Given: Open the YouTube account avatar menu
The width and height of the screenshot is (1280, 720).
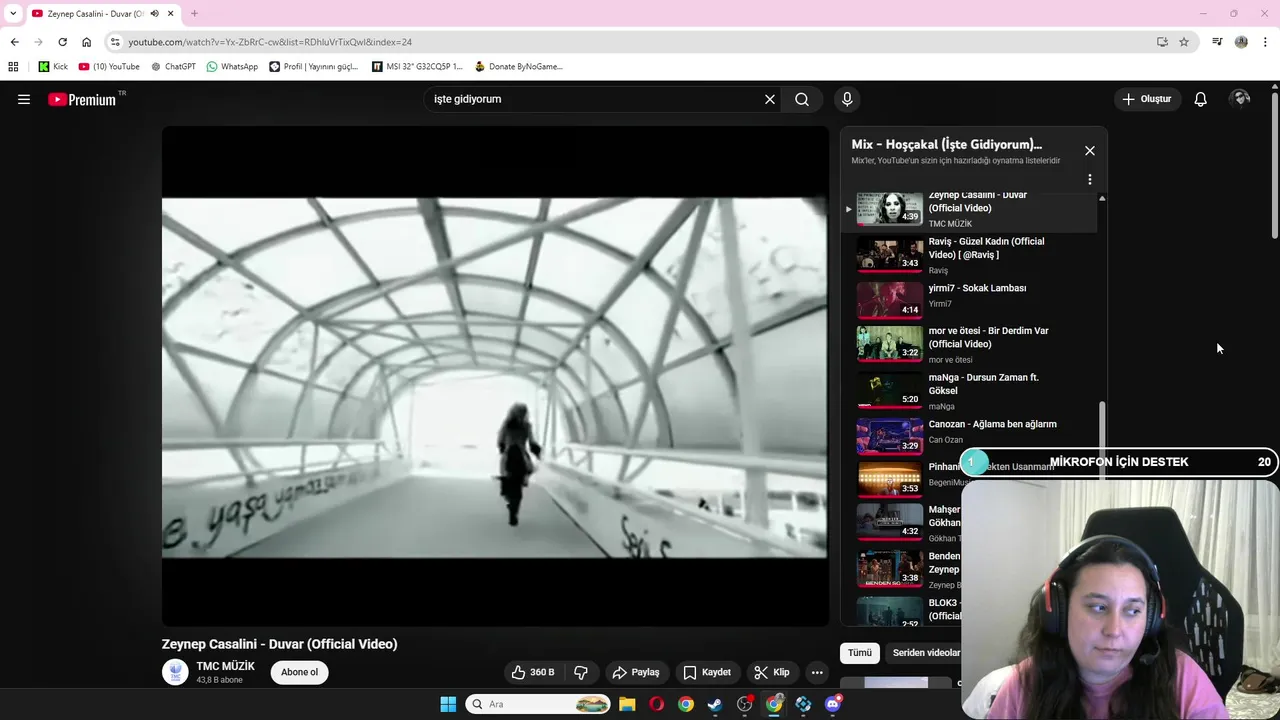Looking at the screenshot, I should pyautogui.click(x=1241, y=99).
